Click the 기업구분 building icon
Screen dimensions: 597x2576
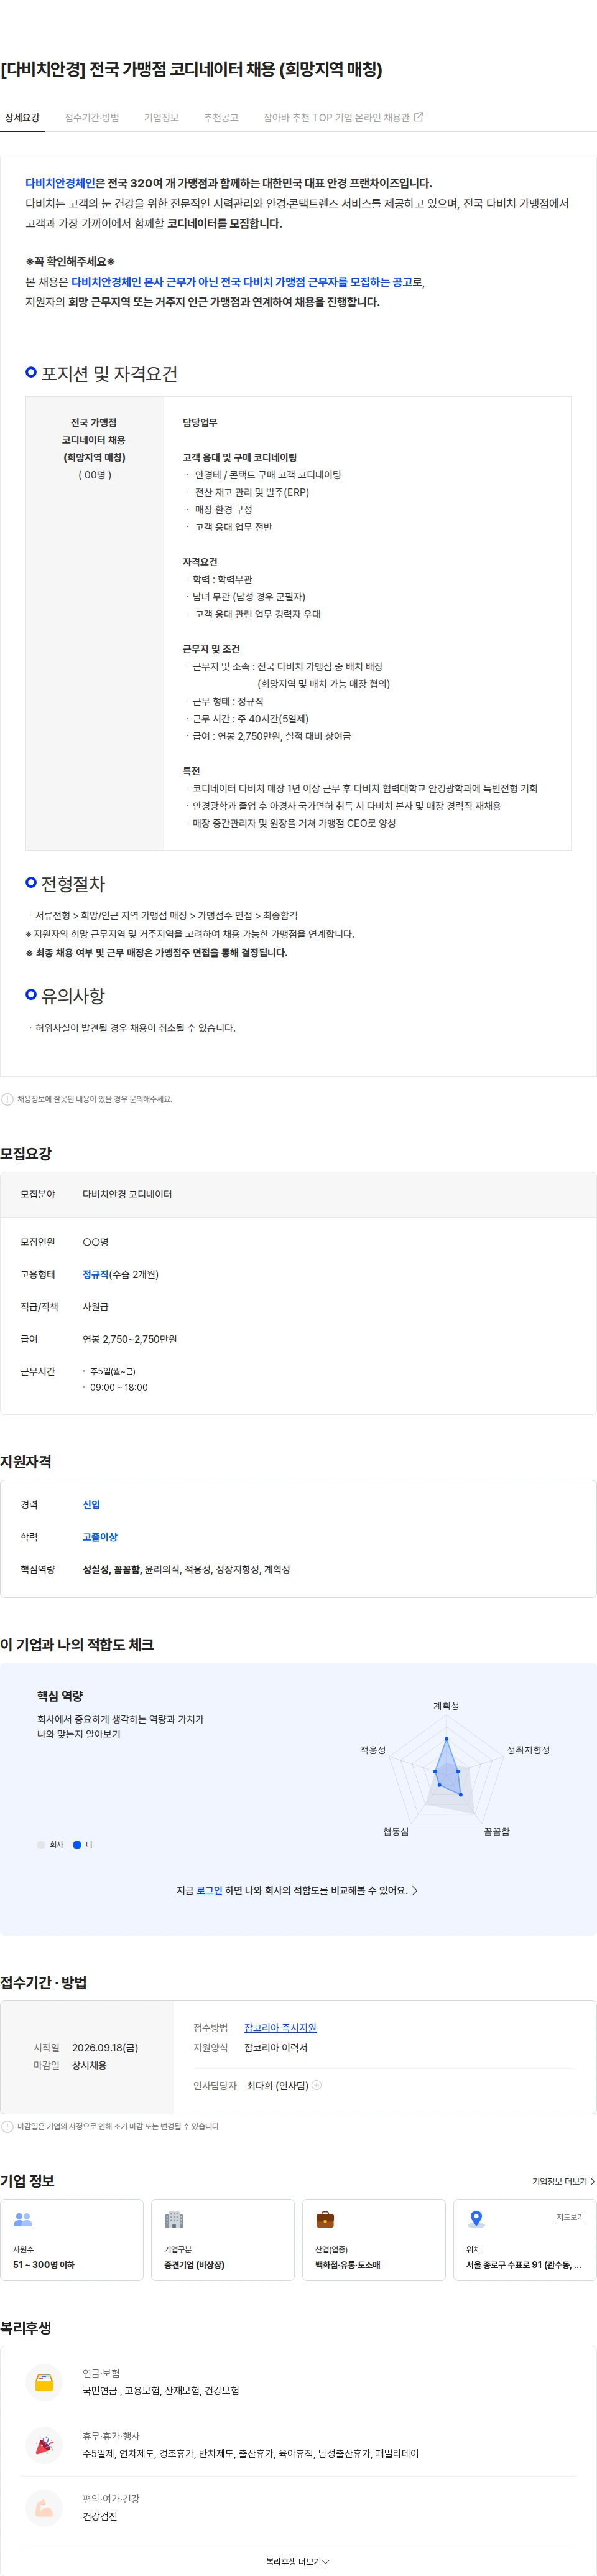tap(174, 2220)
